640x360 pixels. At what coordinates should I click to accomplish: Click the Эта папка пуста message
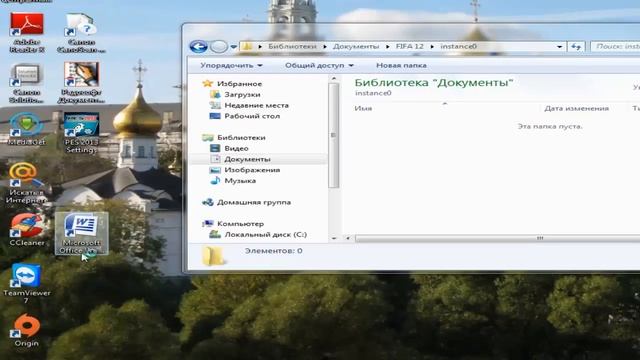(x=550, y=127)
